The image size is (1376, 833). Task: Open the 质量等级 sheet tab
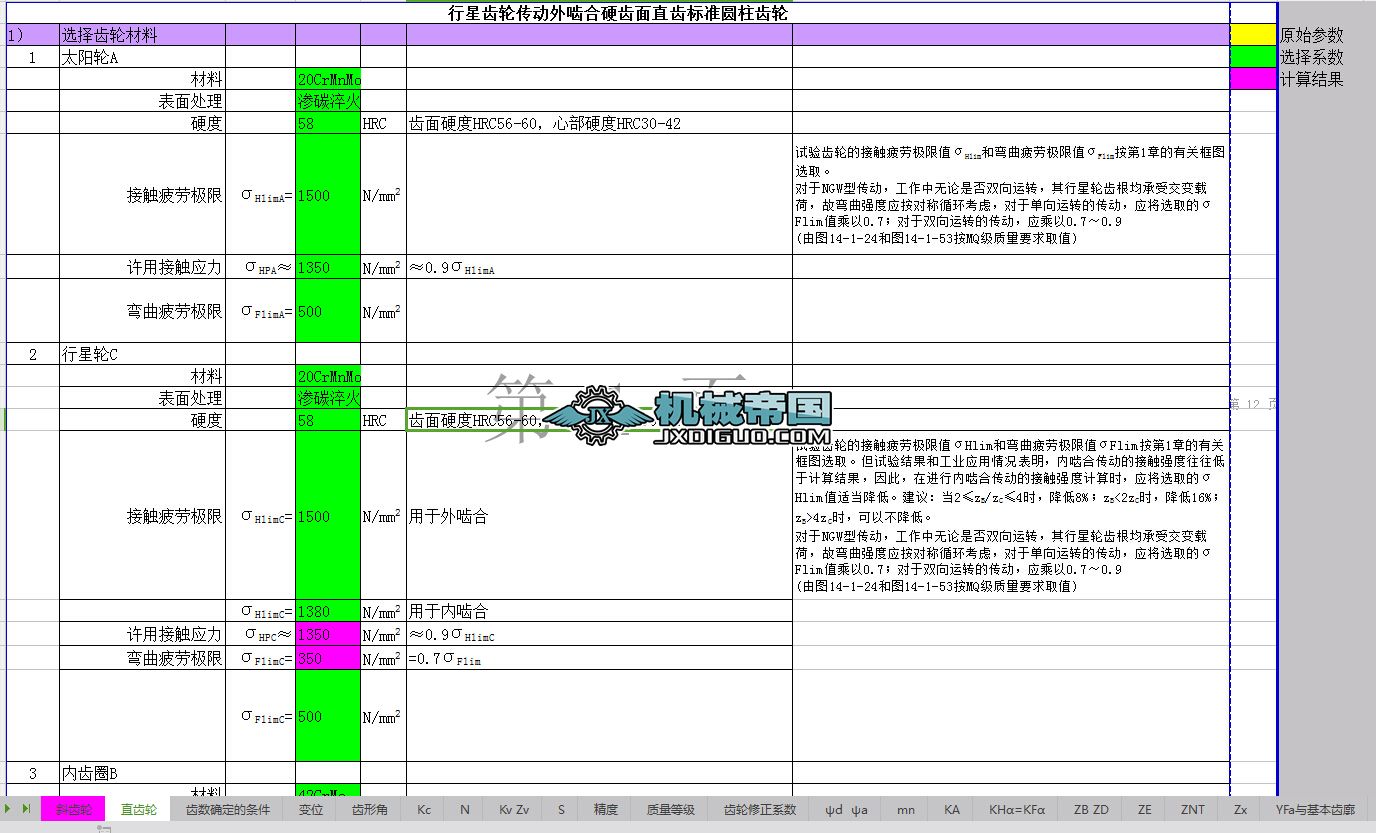(671, 809)
